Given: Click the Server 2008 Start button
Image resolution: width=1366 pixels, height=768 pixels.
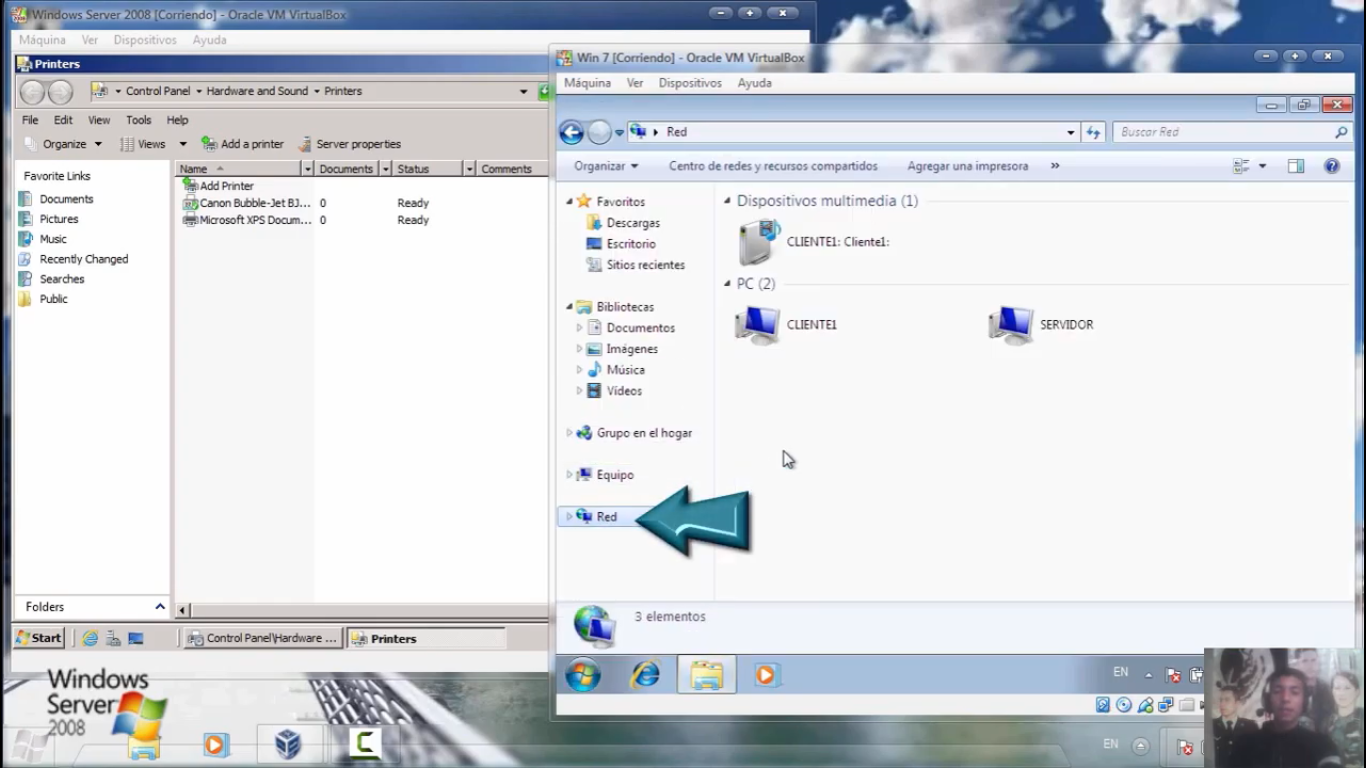Looking at the screenshot, I should (x=39, y=638).
